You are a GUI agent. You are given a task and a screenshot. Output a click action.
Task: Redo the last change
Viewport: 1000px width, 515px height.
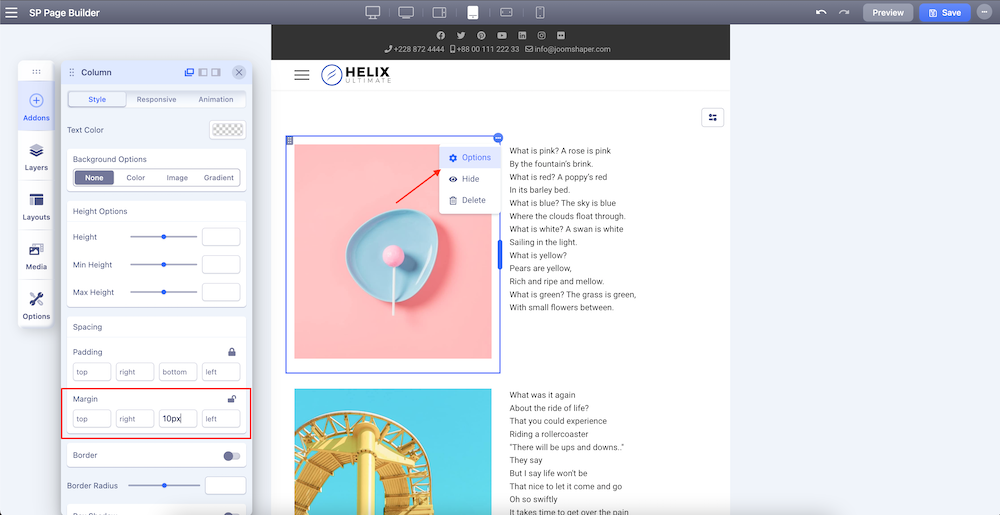(844, 12)
